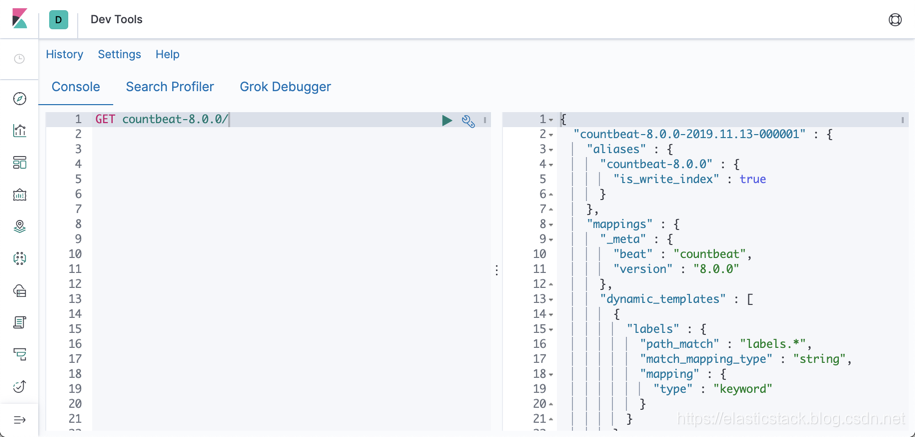Screen dimensions: 915x437
Task: Switch to Search Profiler tab
Action: [x=170, y=87]
